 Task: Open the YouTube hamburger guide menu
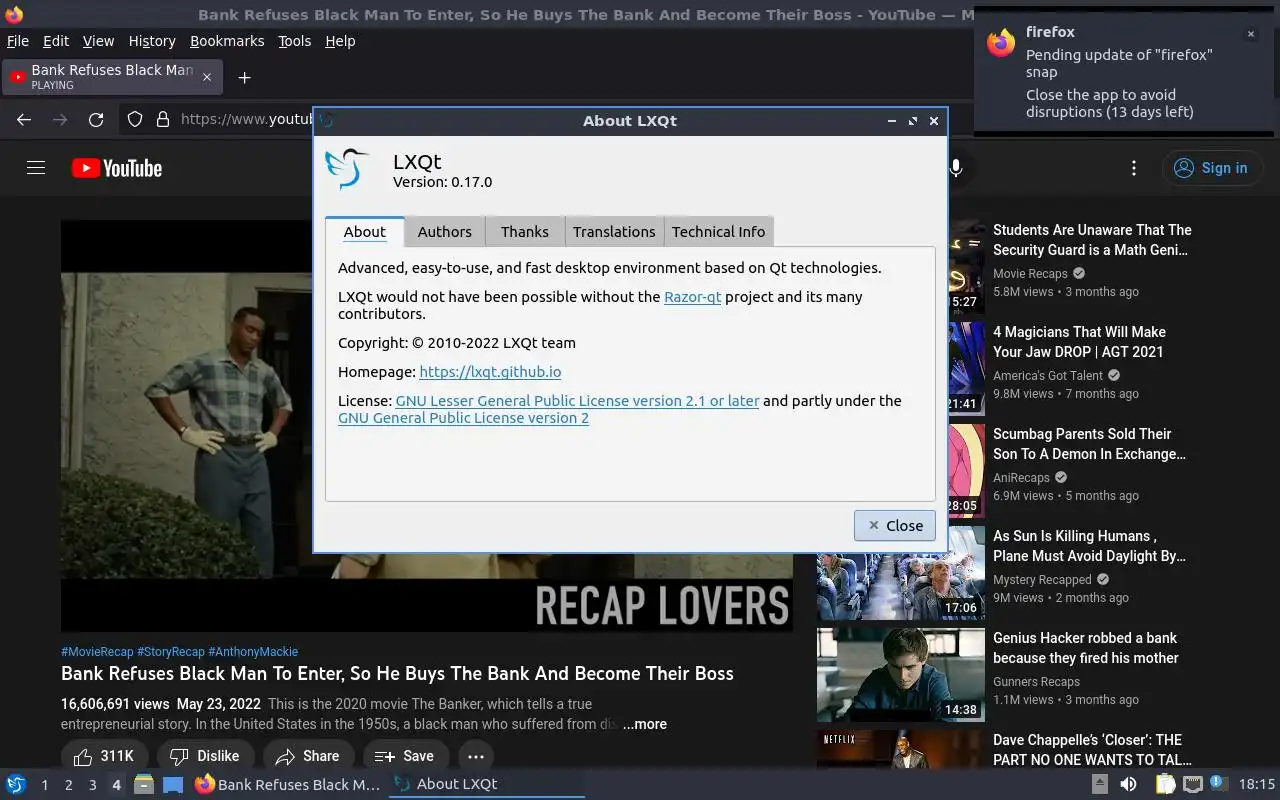point(36,168)
